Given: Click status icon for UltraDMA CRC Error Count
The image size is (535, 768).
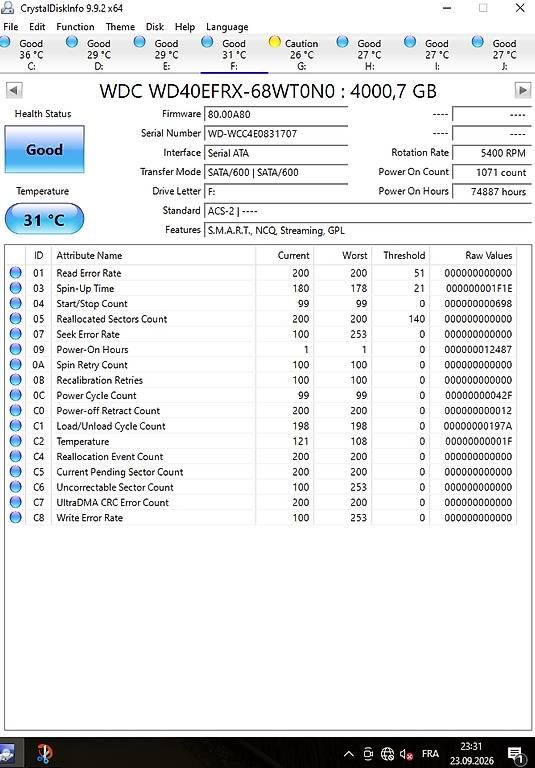Looking at the screenshot, I should 16,502.
